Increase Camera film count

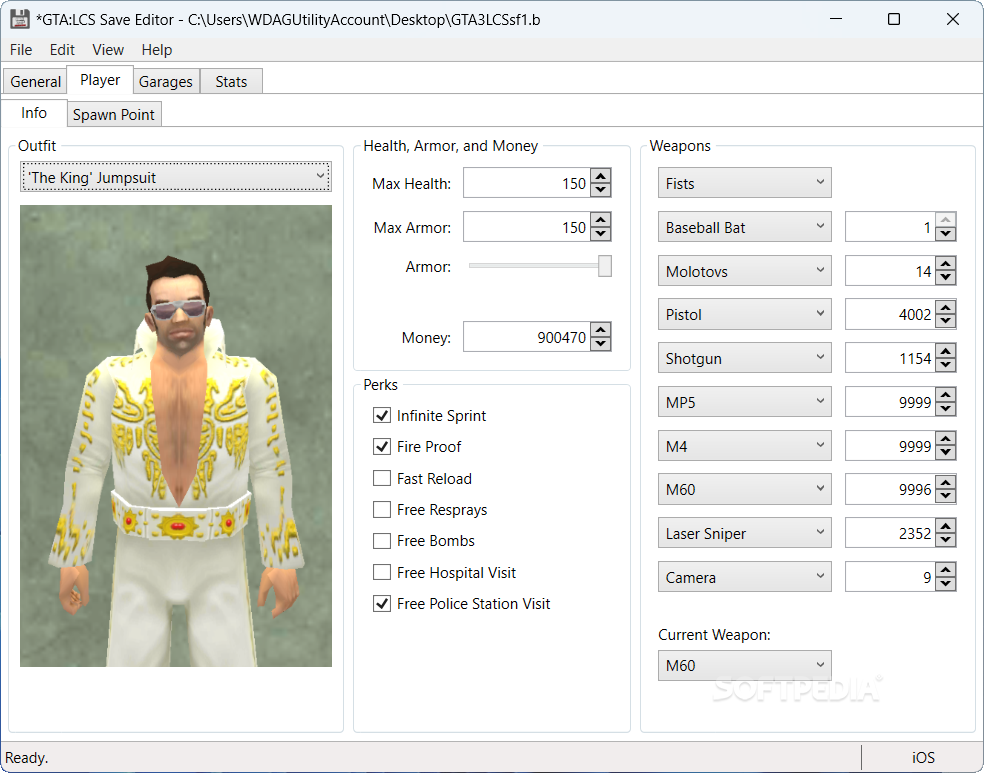[946, 570]
